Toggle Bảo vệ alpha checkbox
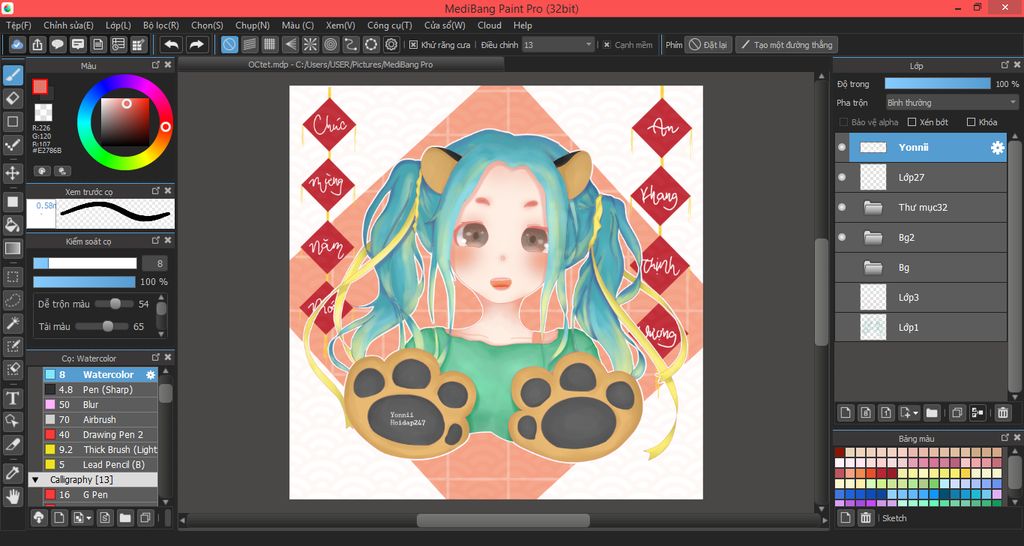 point(843,122)
